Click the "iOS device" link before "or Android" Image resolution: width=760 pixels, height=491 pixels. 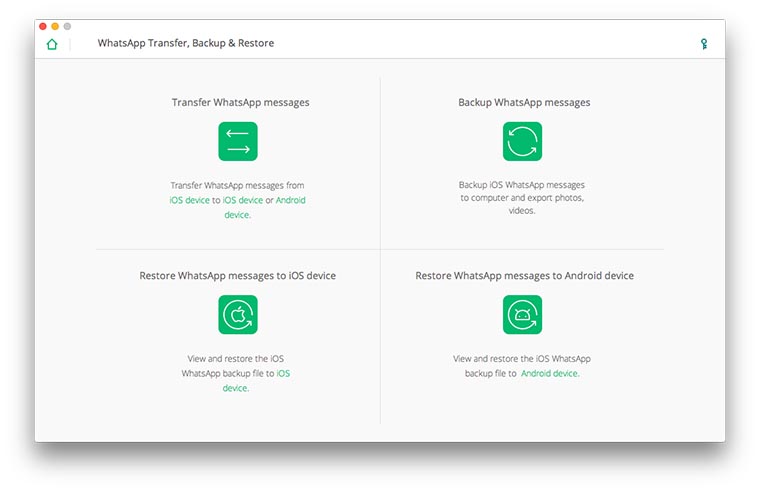pyautogui.click(x=243, y=200)
